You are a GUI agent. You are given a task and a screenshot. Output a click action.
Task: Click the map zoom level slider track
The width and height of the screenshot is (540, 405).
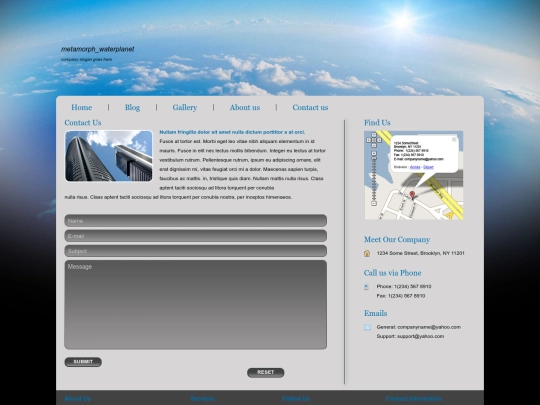374,178
